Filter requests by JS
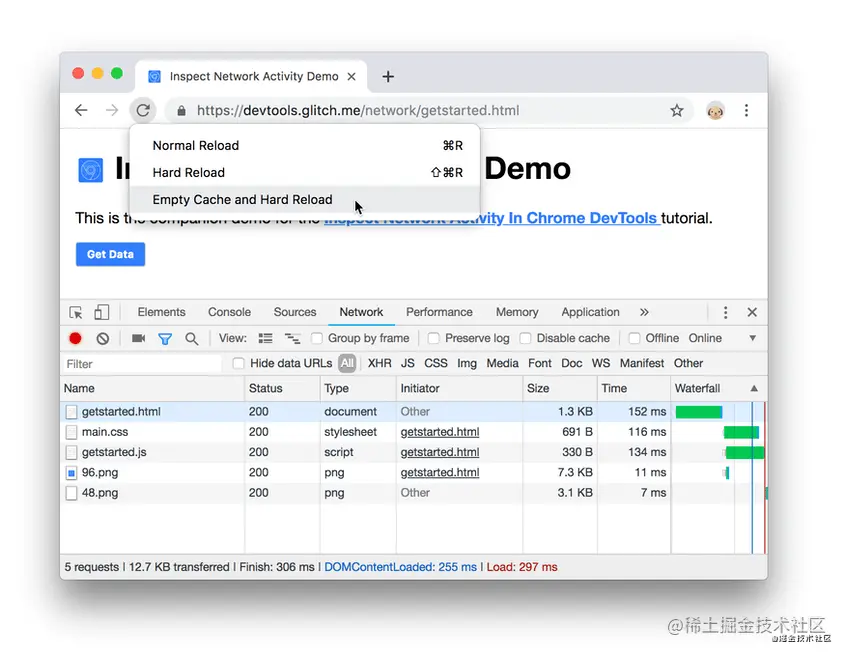Image resolution: width=845 pixels, height=655 pixels. pos(407,363)
